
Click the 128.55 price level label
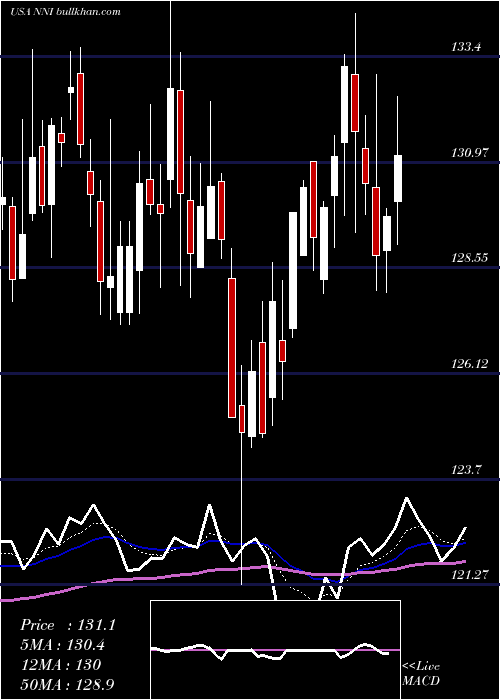pyautogui.click(x=469, y=258)
